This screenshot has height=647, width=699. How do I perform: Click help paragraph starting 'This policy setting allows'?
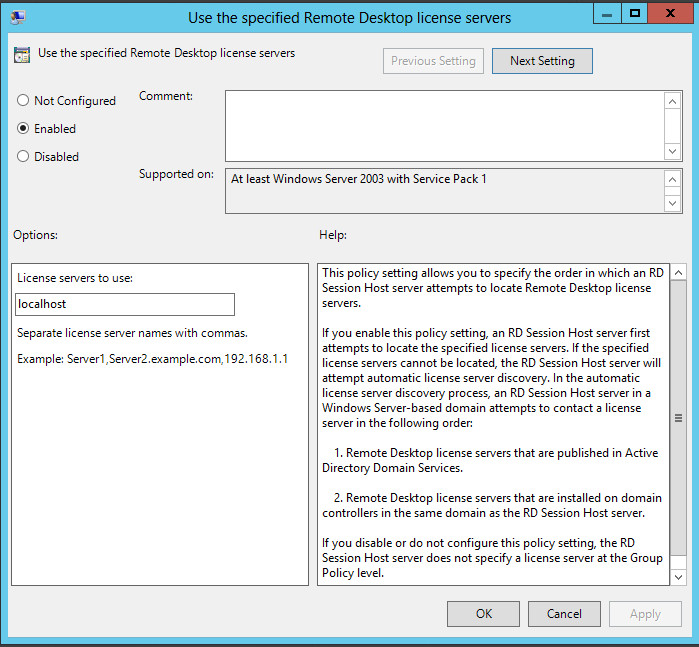493,288
